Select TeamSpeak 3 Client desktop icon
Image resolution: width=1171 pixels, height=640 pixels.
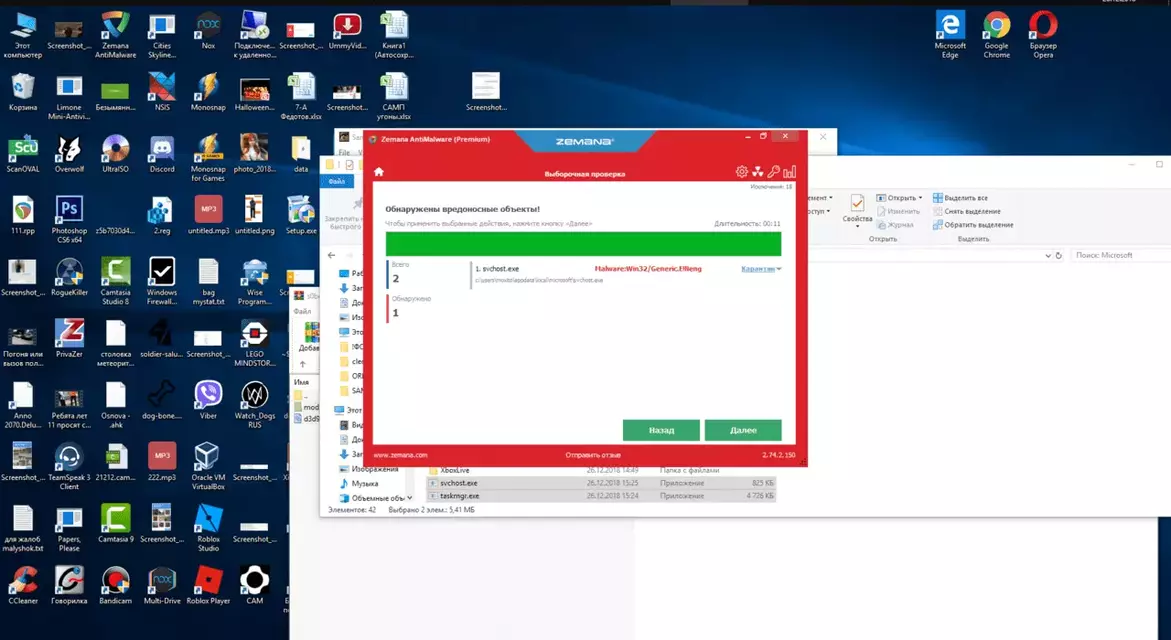[x=69, y=467]
